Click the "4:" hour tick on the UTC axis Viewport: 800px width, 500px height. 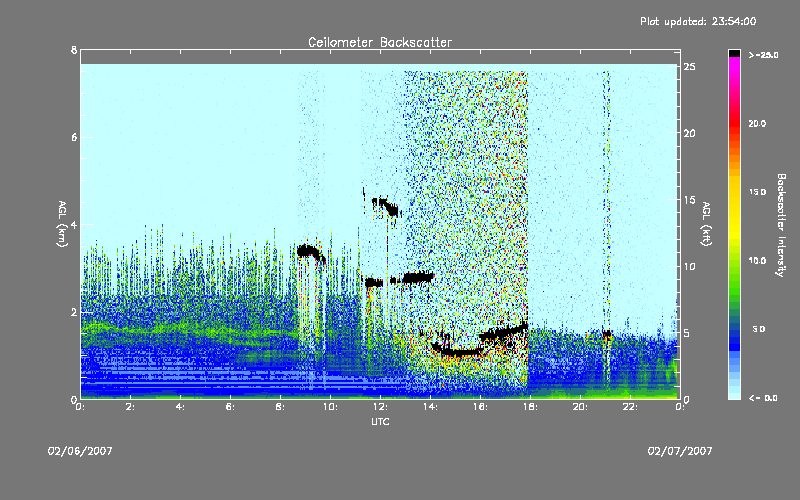(181, 407)
